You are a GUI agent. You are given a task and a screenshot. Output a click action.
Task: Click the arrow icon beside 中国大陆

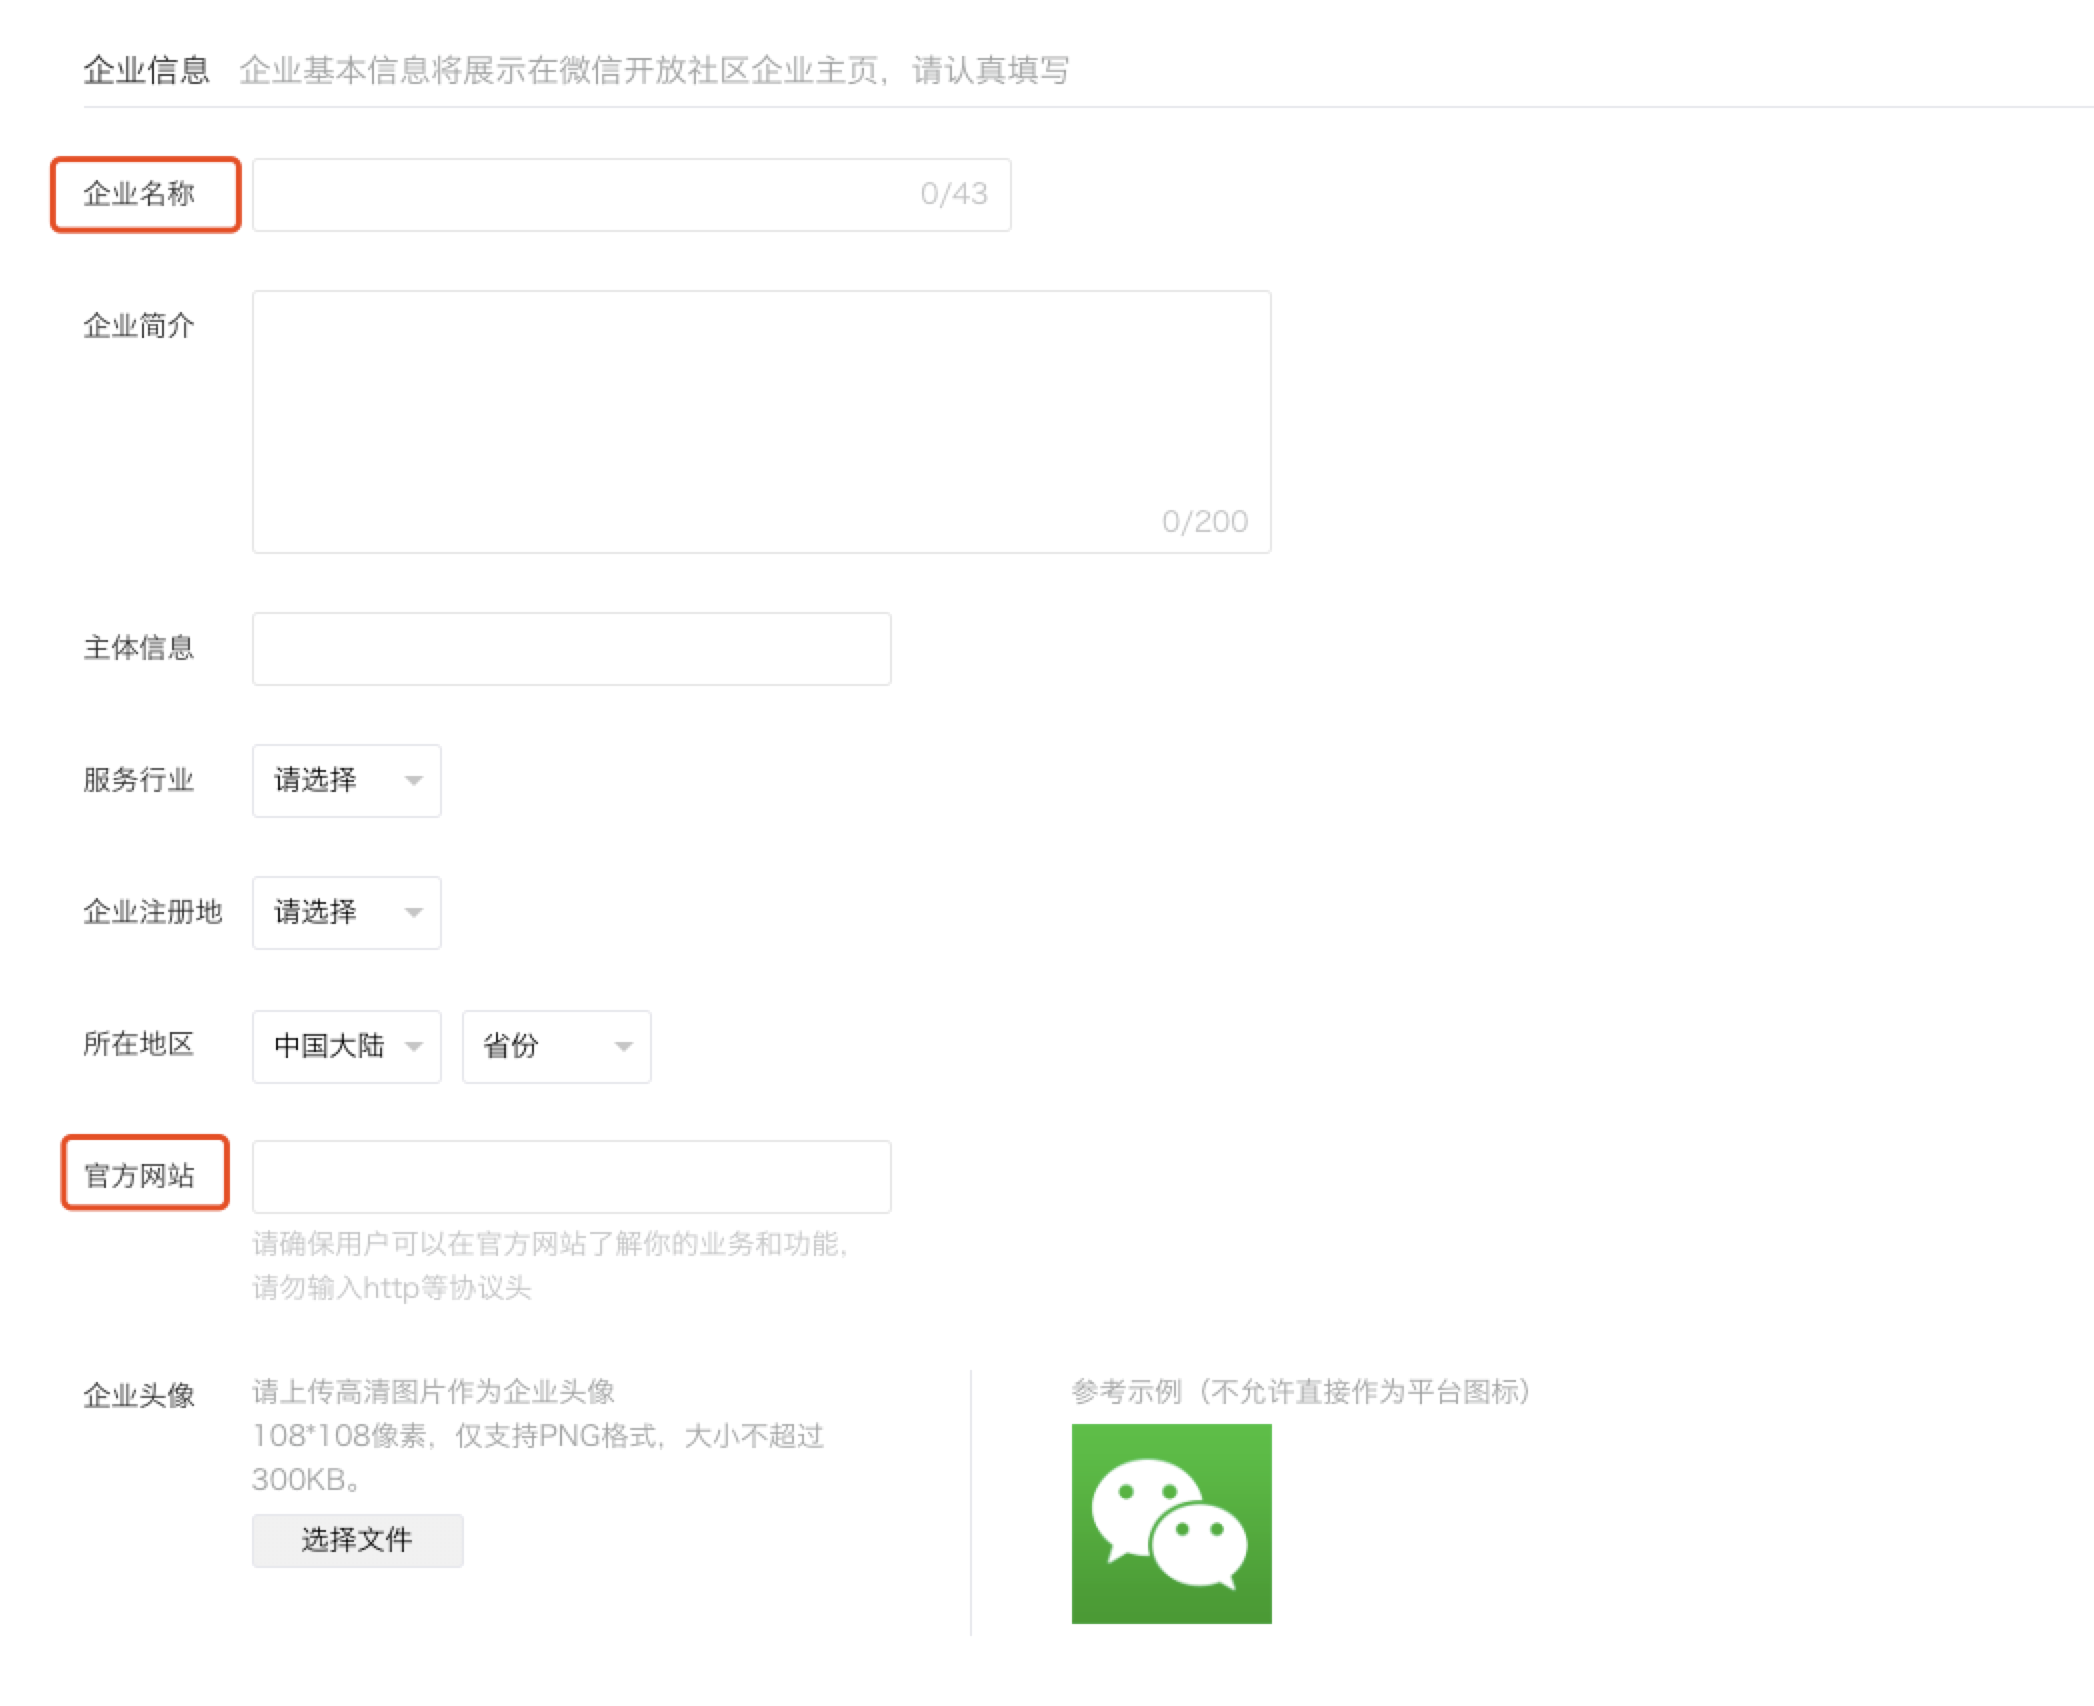click(413, 1047)
